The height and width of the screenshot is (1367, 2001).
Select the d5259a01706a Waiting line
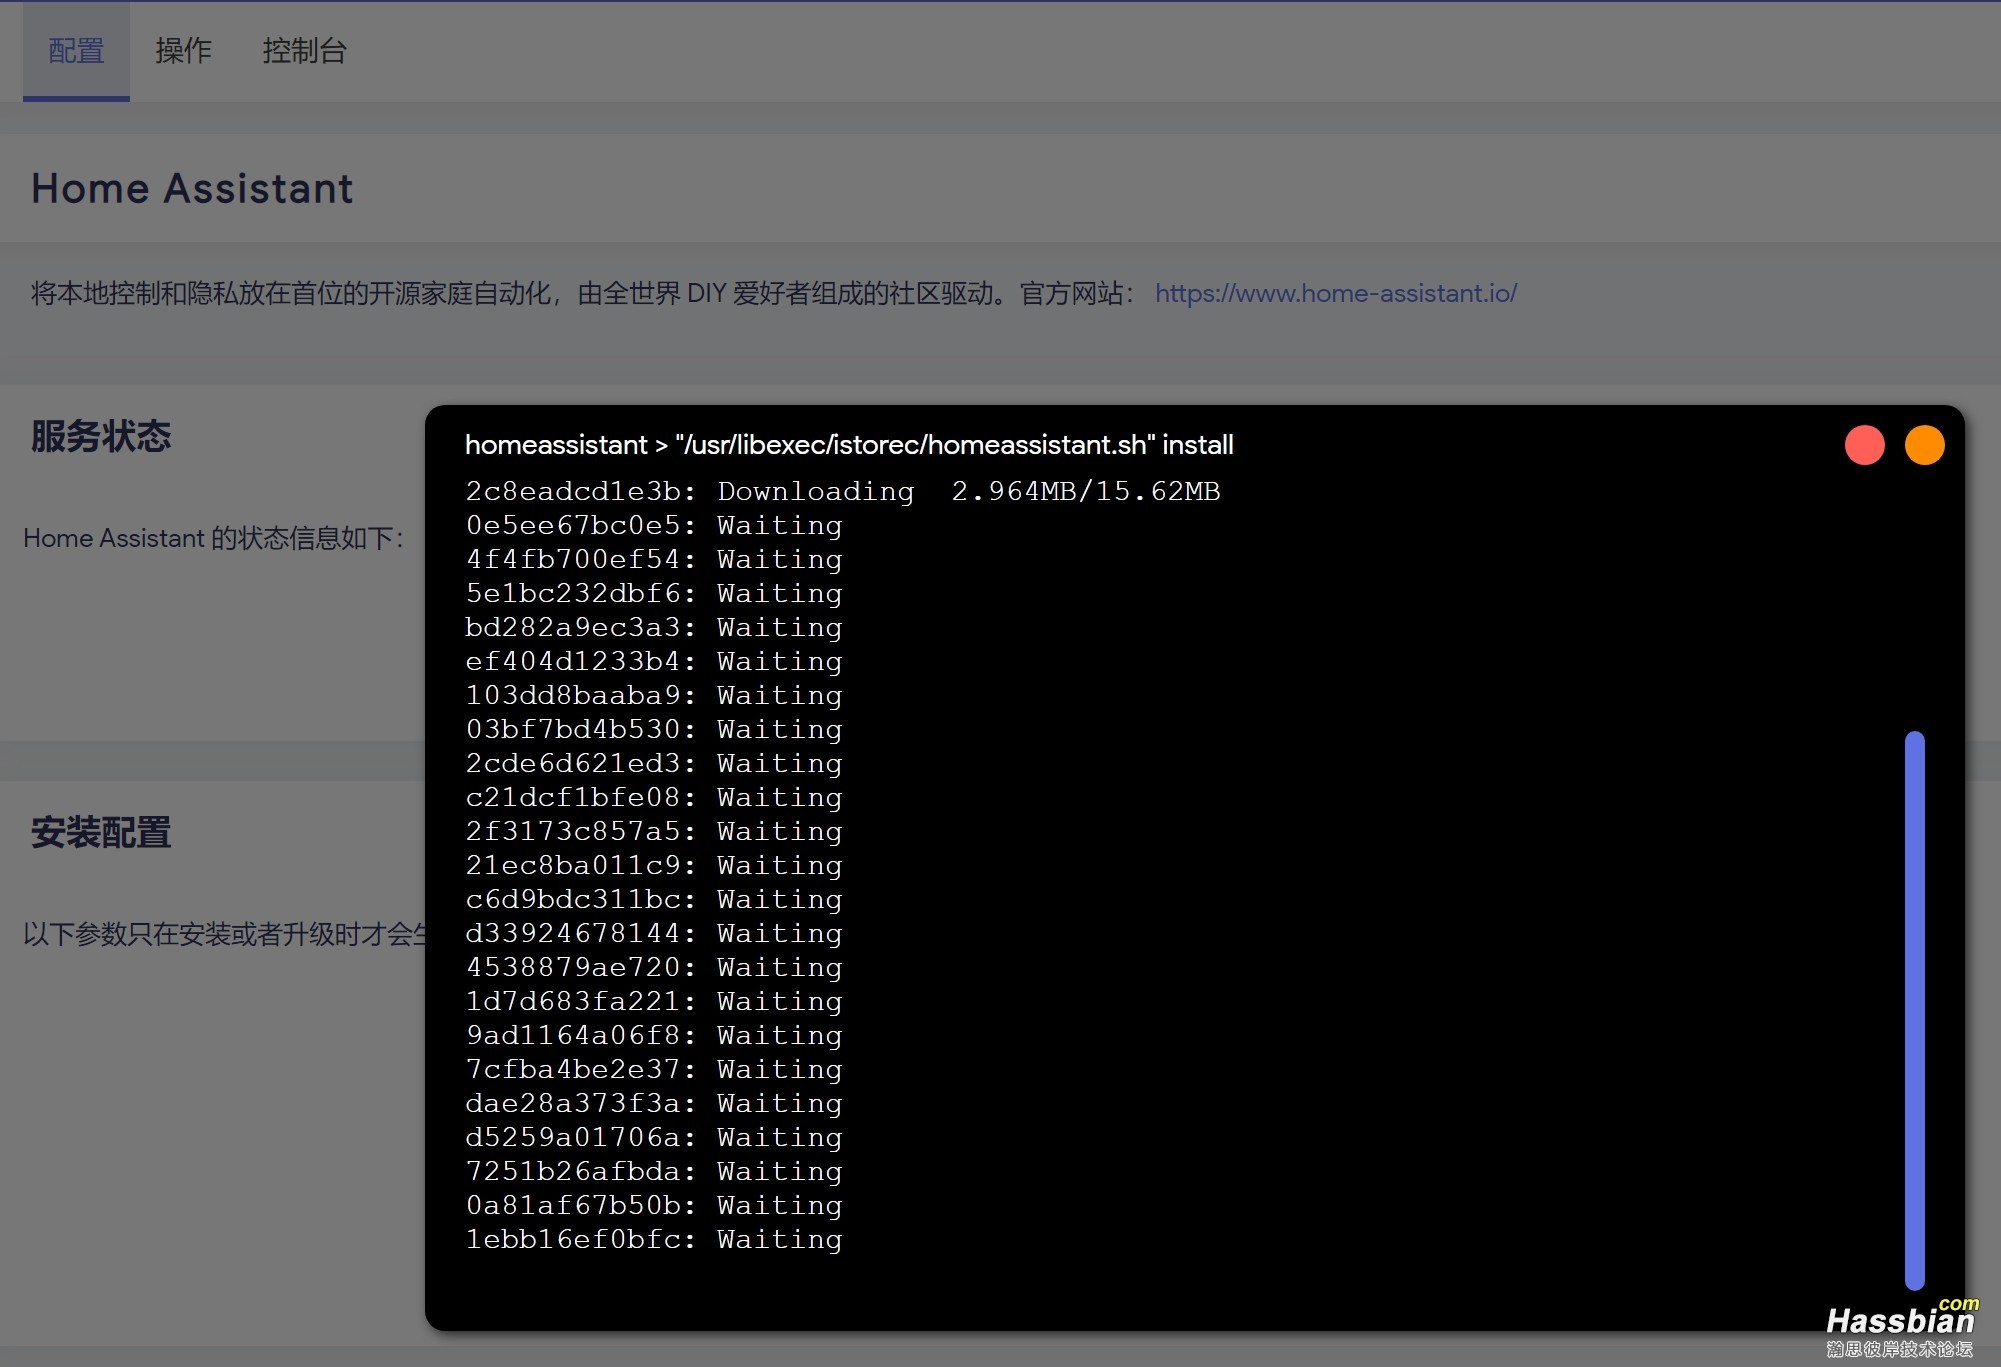point(654,1137)
